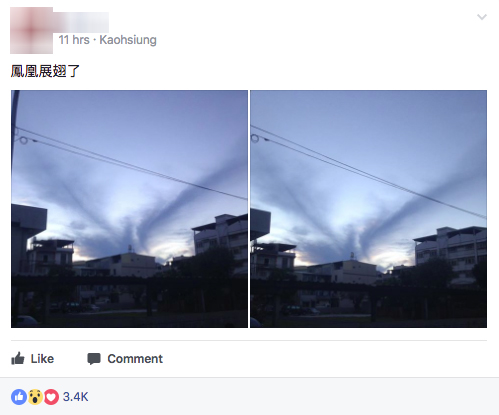Click the Like button text
The width and height of the screenshot is (499, 415).
[42, 359]
